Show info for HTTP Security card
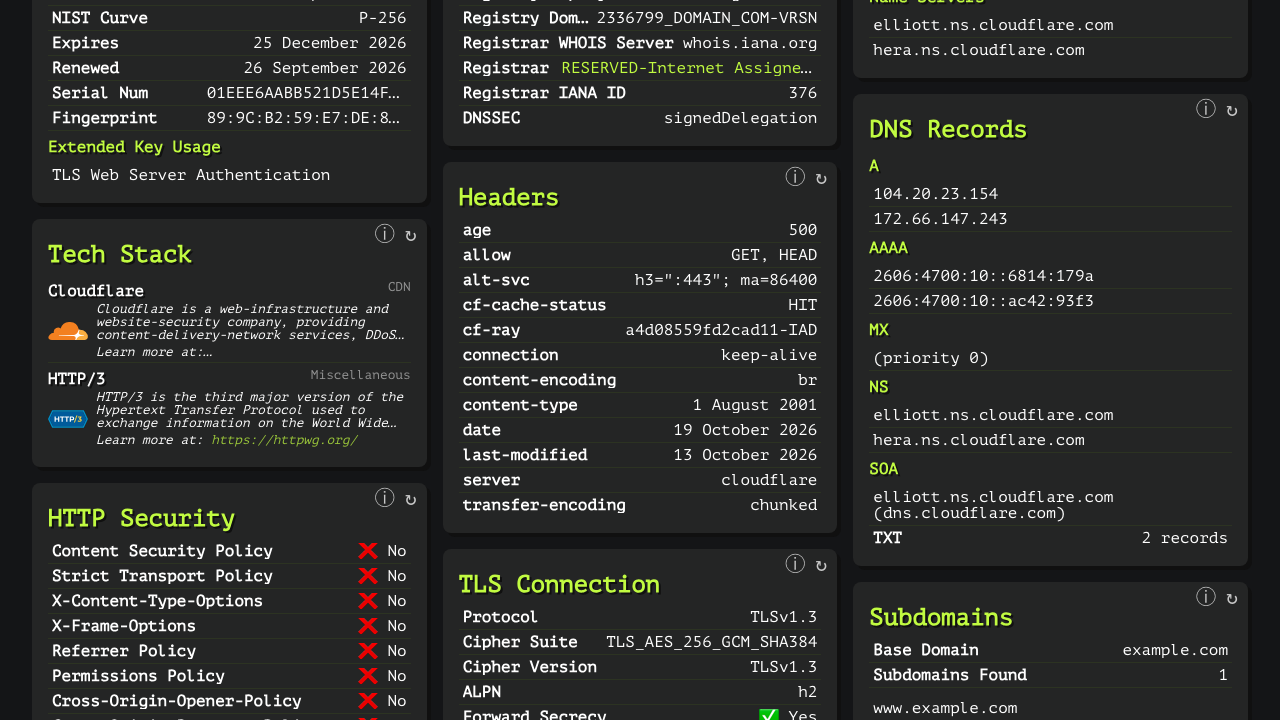This screenshot has height=720, width=1280. [385, 498]
